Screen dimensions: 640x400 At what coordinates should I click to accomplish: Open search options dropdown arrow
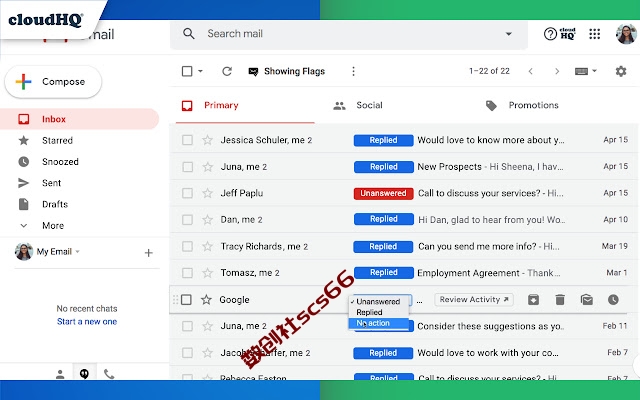[x=509, y=34]
